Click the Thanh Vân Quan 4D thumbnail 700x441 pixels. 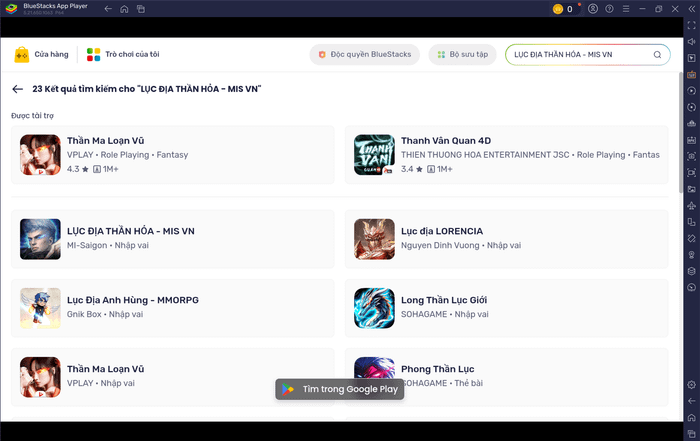tap(374, 155)
